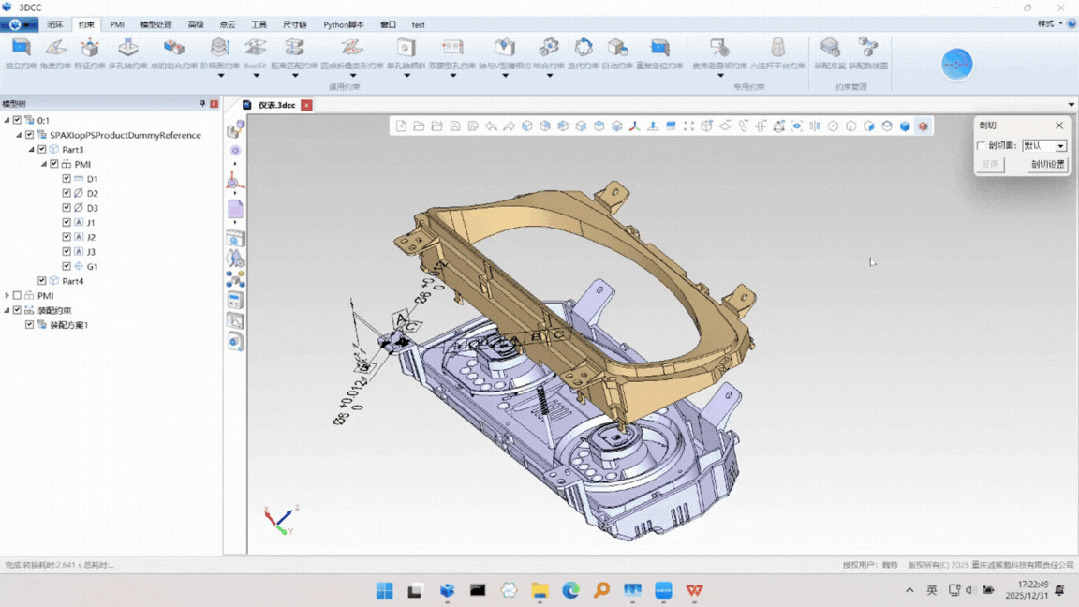Open the 点云 ribbon tab
Image resolution: width=1079 pixels, height=607 pixels.
pyautogui.click(x=227, y=25)
